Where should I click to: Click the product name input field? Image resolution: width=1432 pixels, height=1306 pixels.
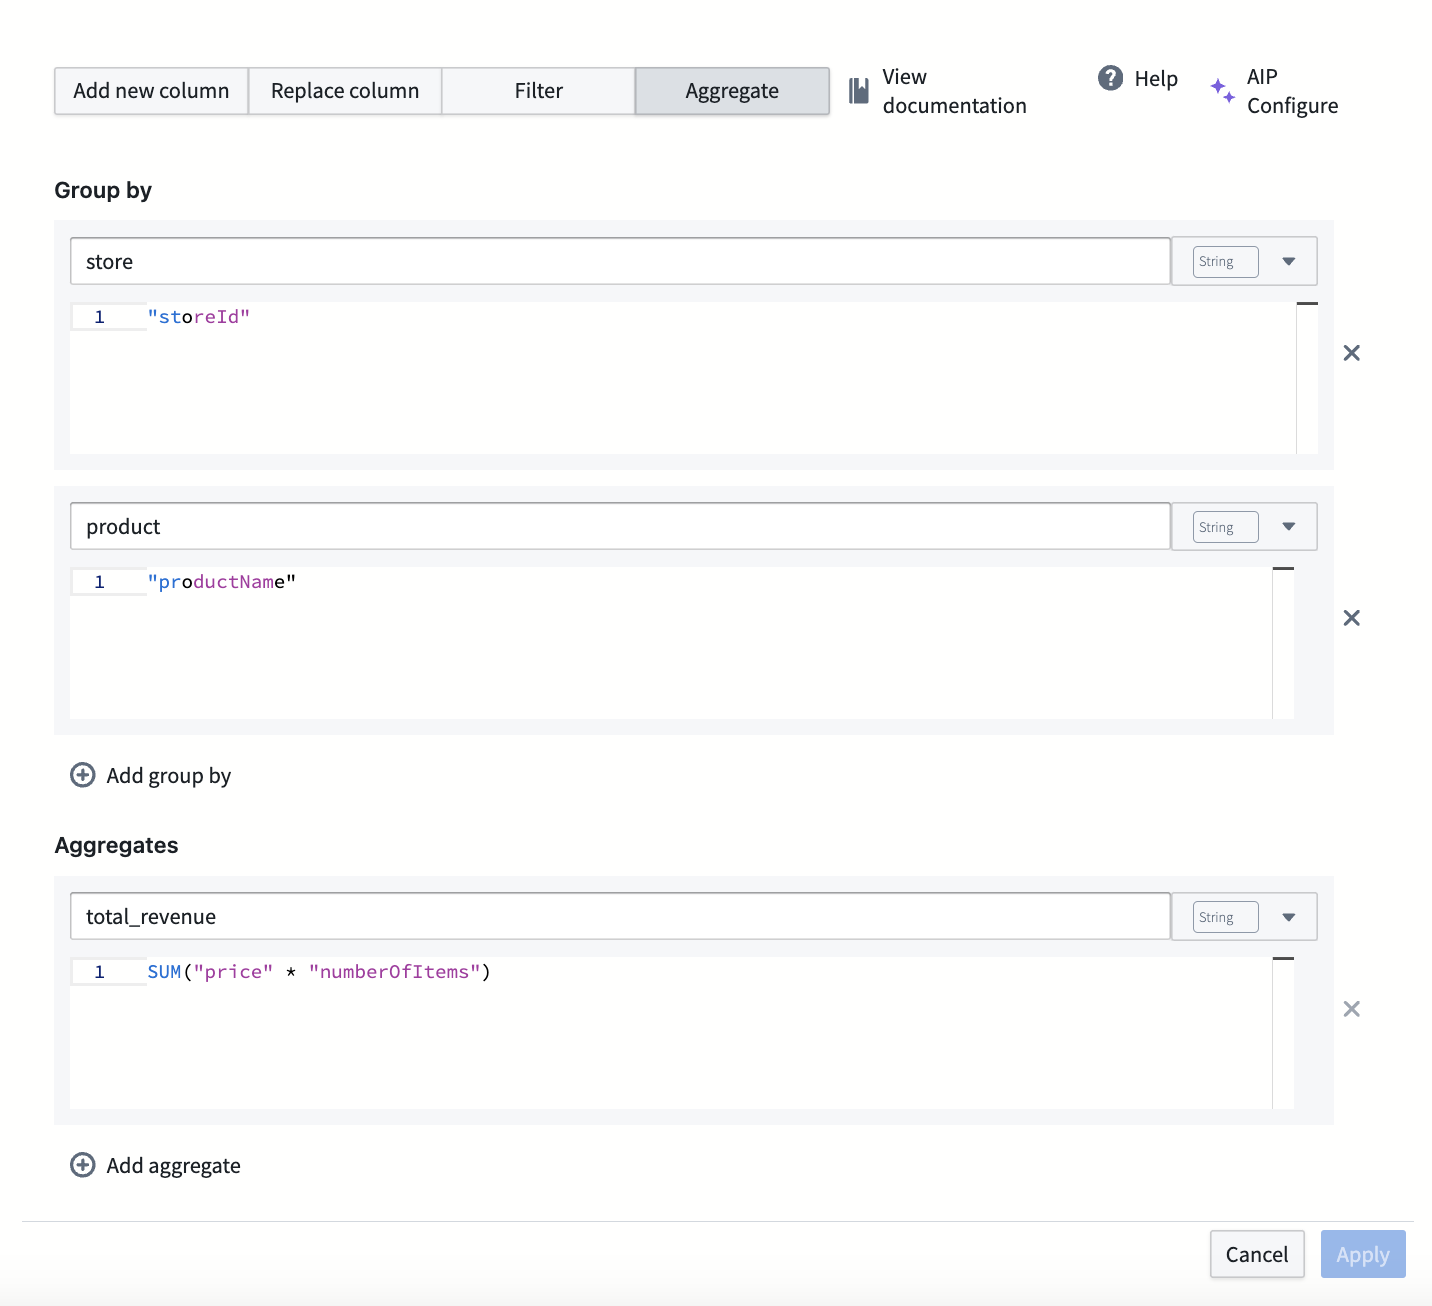tap(620, 527)
